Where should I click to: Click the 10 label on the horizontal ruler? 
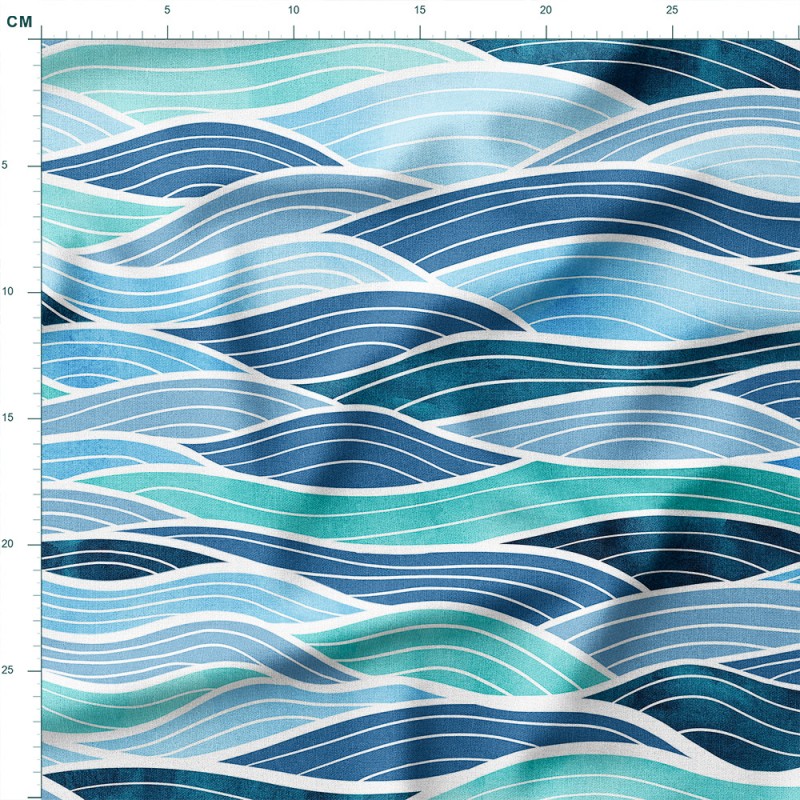point(293,10)
